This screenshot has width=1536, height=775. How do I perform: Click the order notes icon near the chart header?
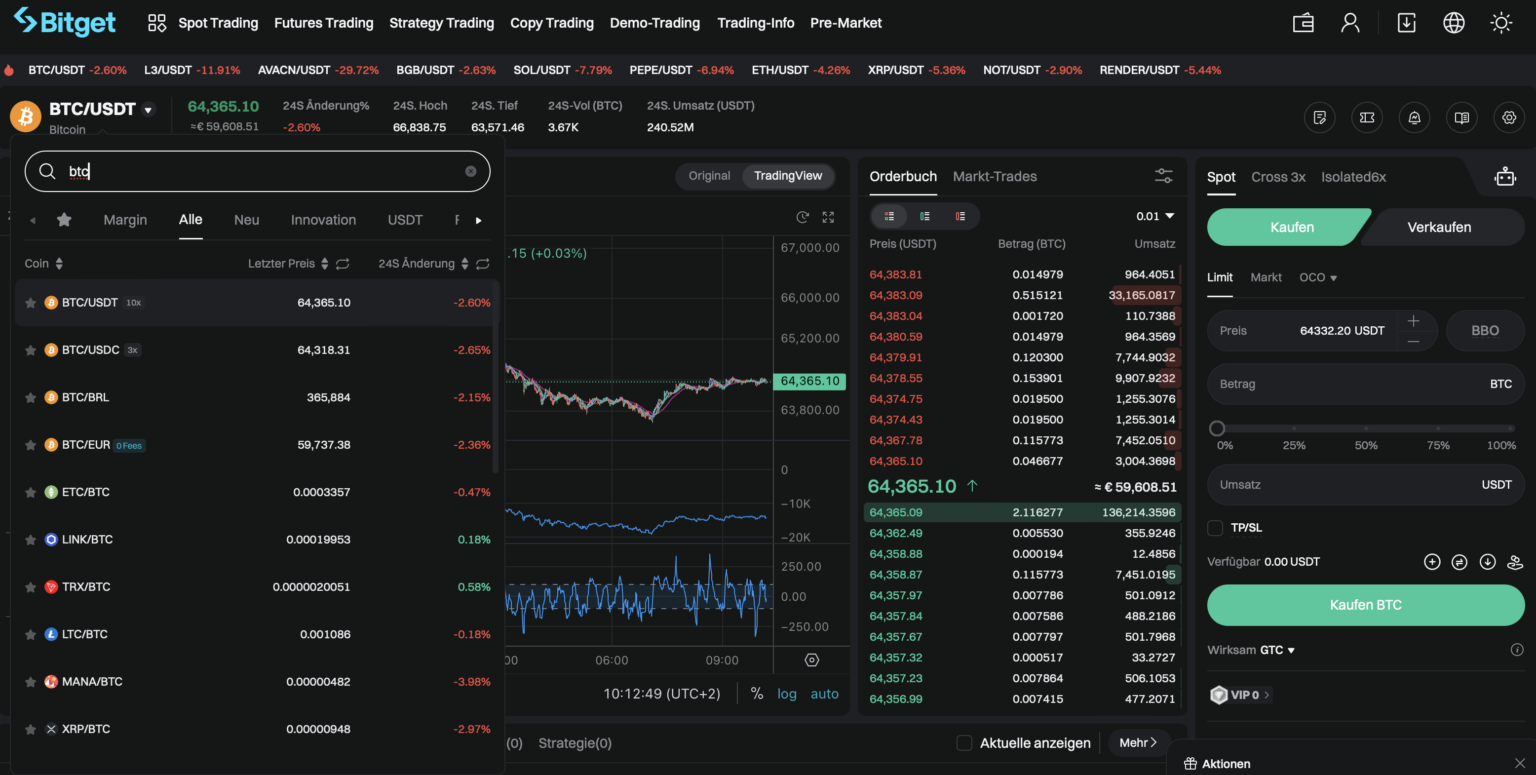pos(1319,117)
